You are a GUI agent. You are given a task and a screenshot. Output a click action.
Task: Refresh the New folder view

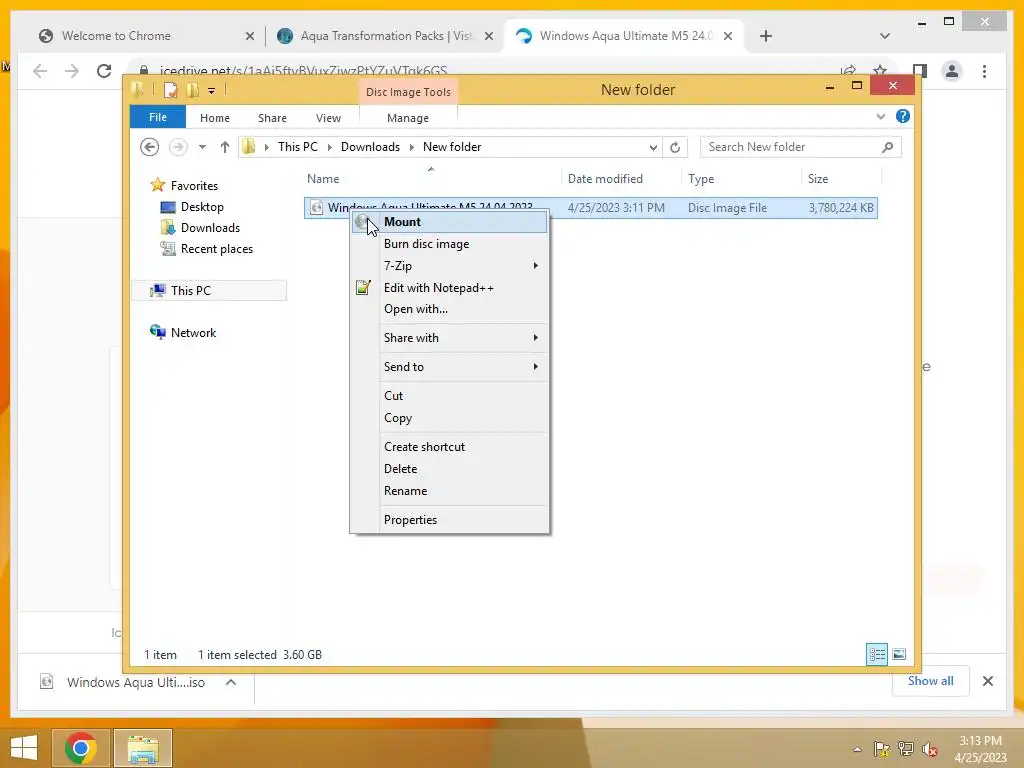tap(675, 148)
